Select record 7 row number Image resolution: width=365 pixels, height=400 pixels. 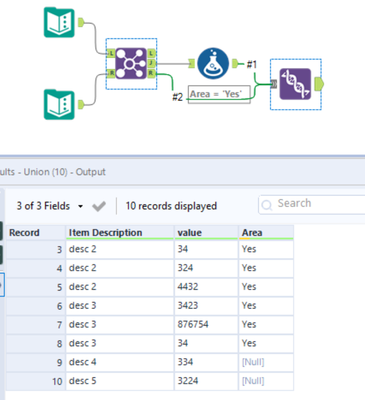click(x=36, y=324)
